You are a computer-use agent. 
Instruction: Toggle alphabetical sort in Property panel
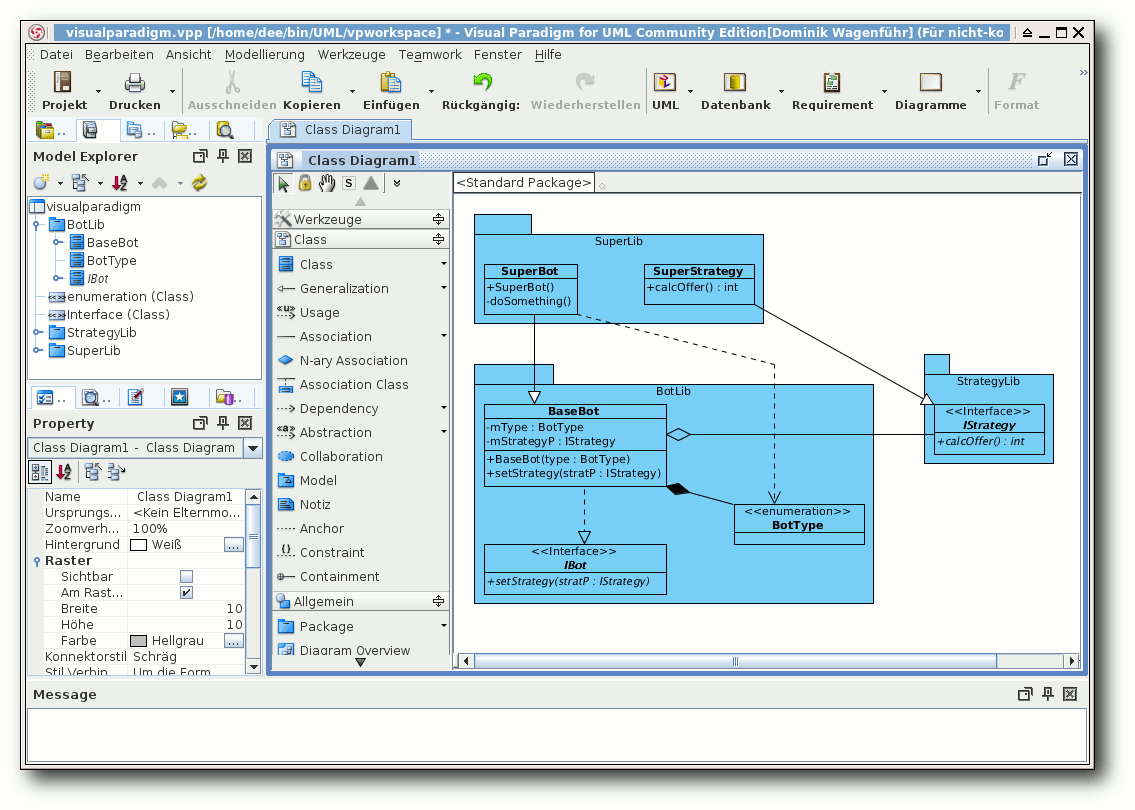[64, 472]
